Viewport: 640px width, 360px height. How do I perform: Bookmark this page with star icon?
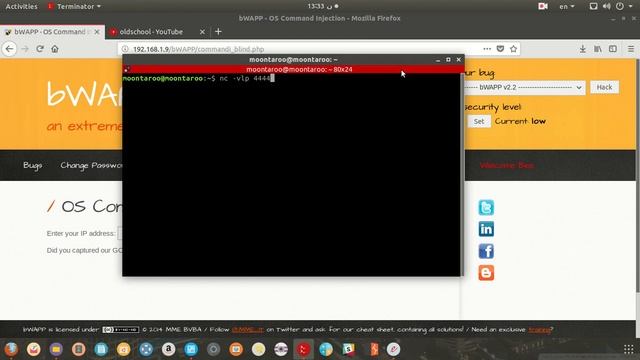pyautogui.click(x=513, y=49)
